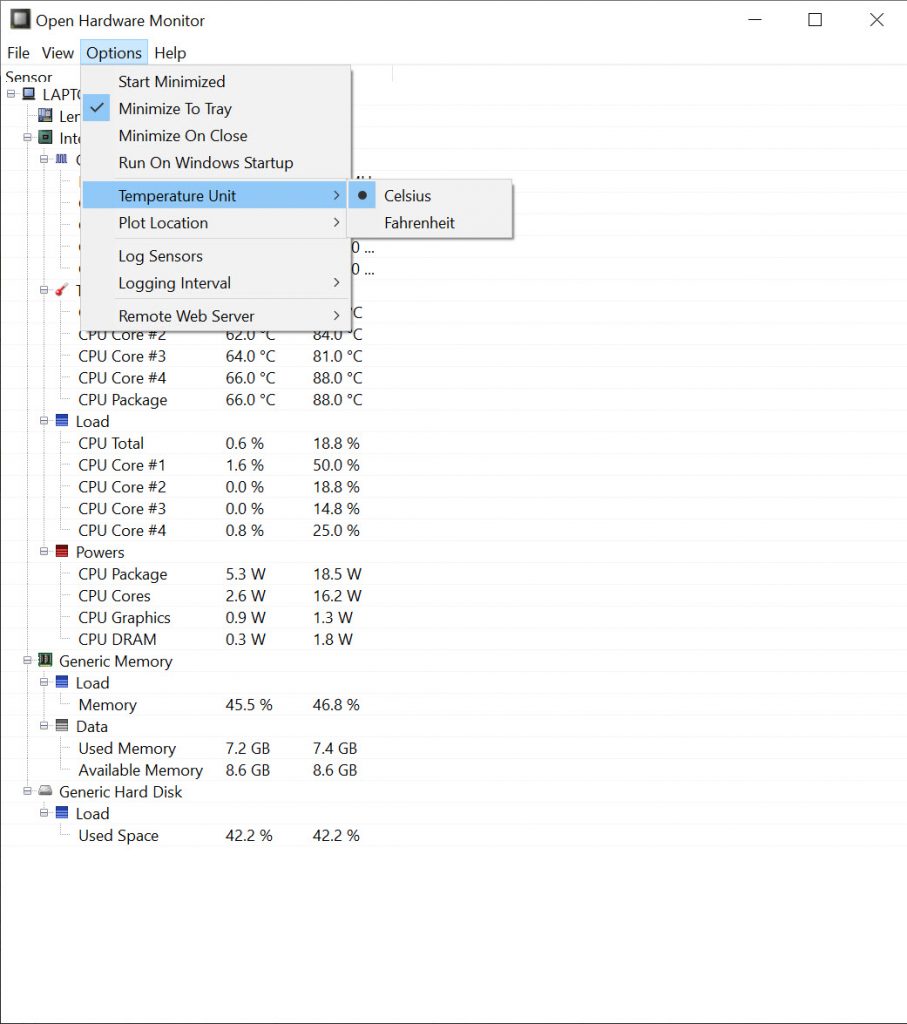Collapse the Data group under Generic Memory

point(44,726)
